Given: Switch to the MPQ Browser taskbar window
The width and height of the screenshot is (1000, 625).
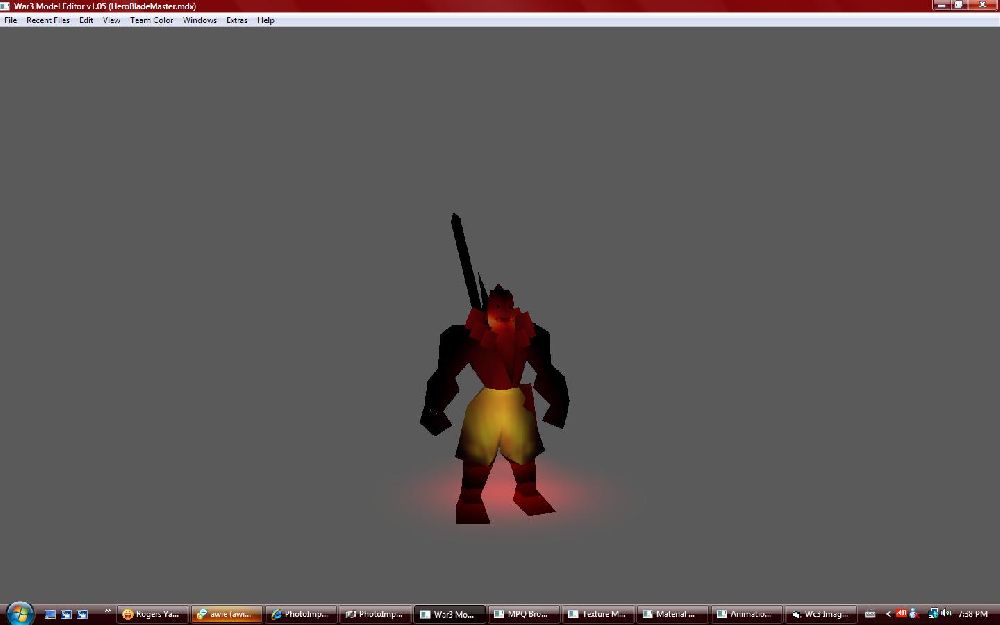Looking at the screenshot, I should coord(524,615).
